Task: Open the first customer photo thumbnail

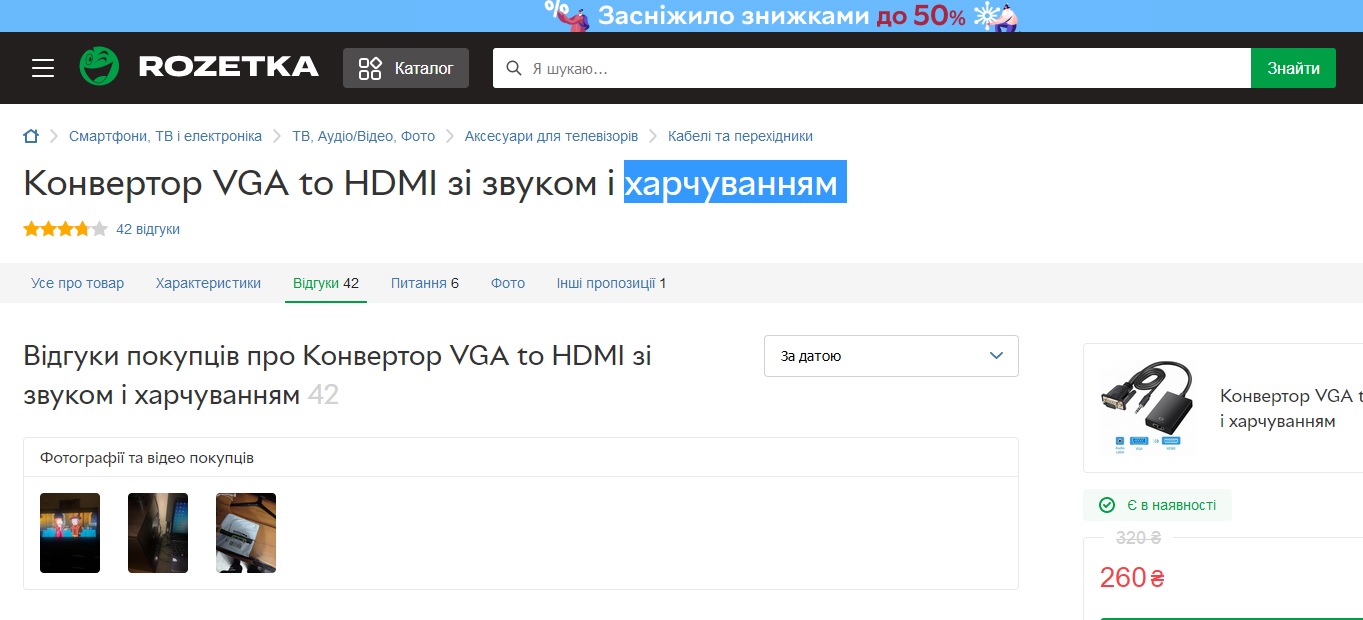Action: (x=70, y=533)
